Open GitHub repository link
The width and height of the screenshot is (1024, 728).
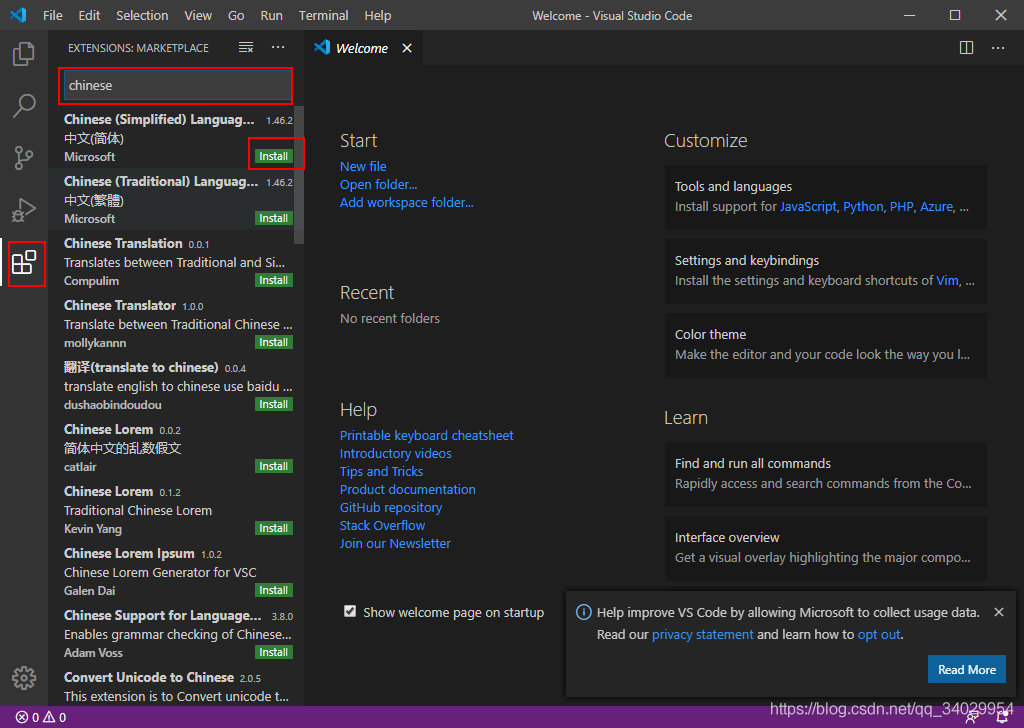tap(391, 507)
